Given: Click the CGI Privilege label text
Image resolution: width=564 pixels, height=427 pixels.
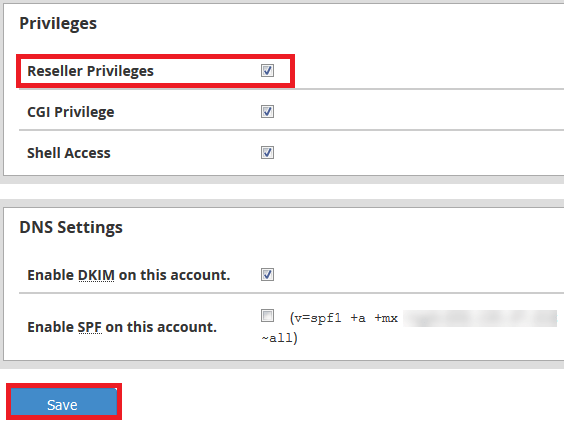Looking at the screenshot, I should pos(71,112).
